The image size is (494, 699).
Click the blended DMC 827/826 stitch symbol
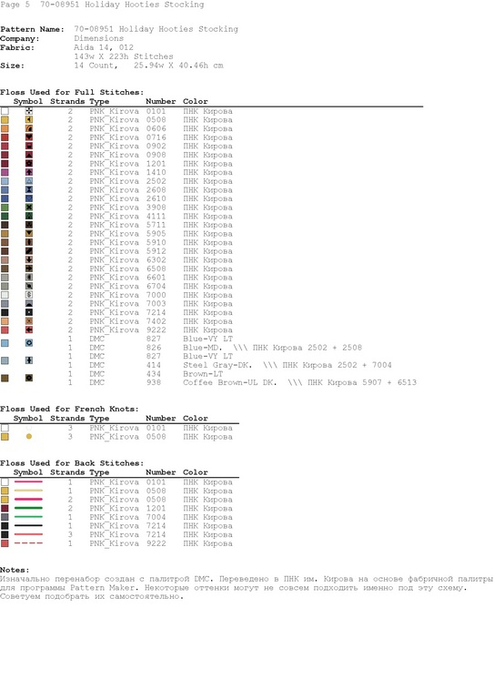click(x=29, y=343)
